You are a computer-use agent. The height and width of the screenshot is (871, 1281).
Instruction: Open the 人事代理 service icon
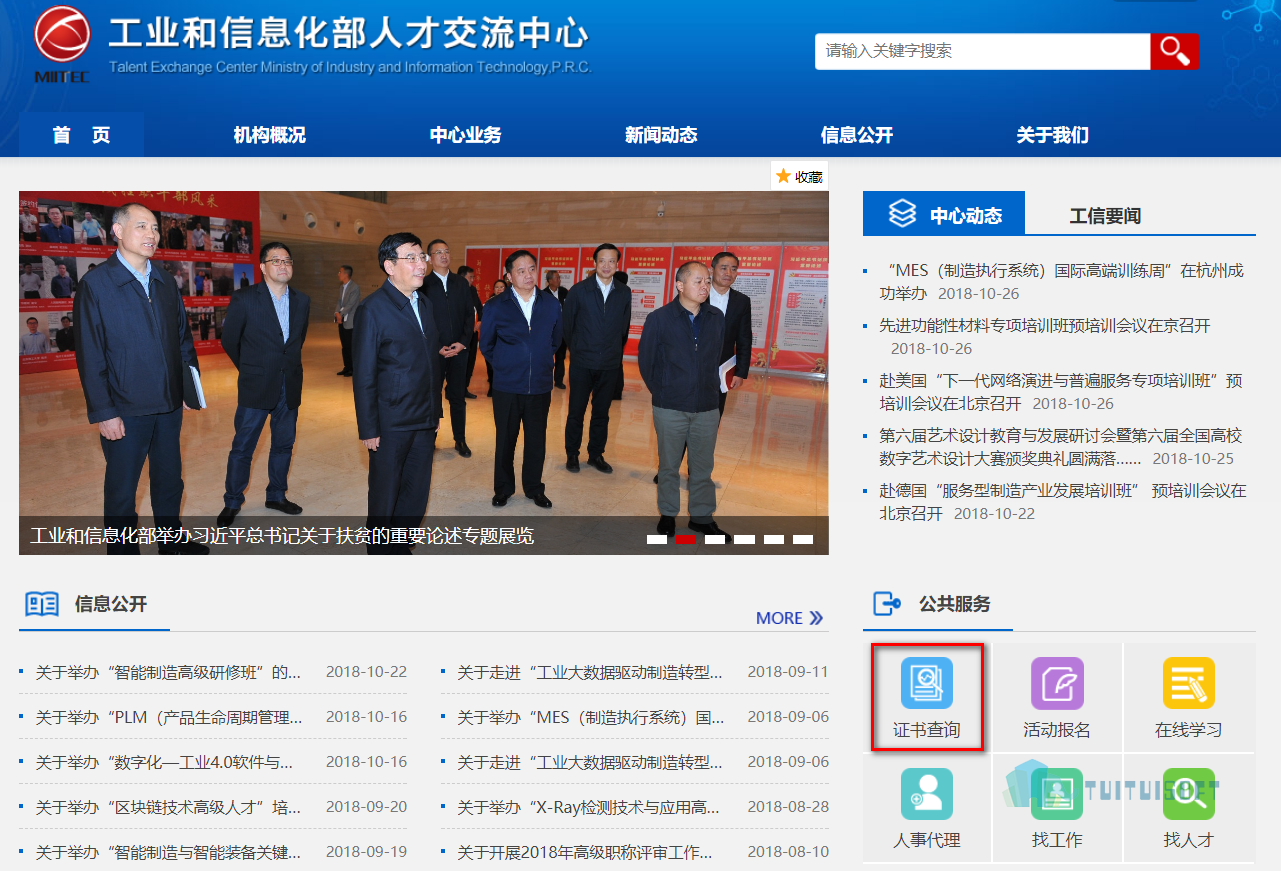point(927,794)
